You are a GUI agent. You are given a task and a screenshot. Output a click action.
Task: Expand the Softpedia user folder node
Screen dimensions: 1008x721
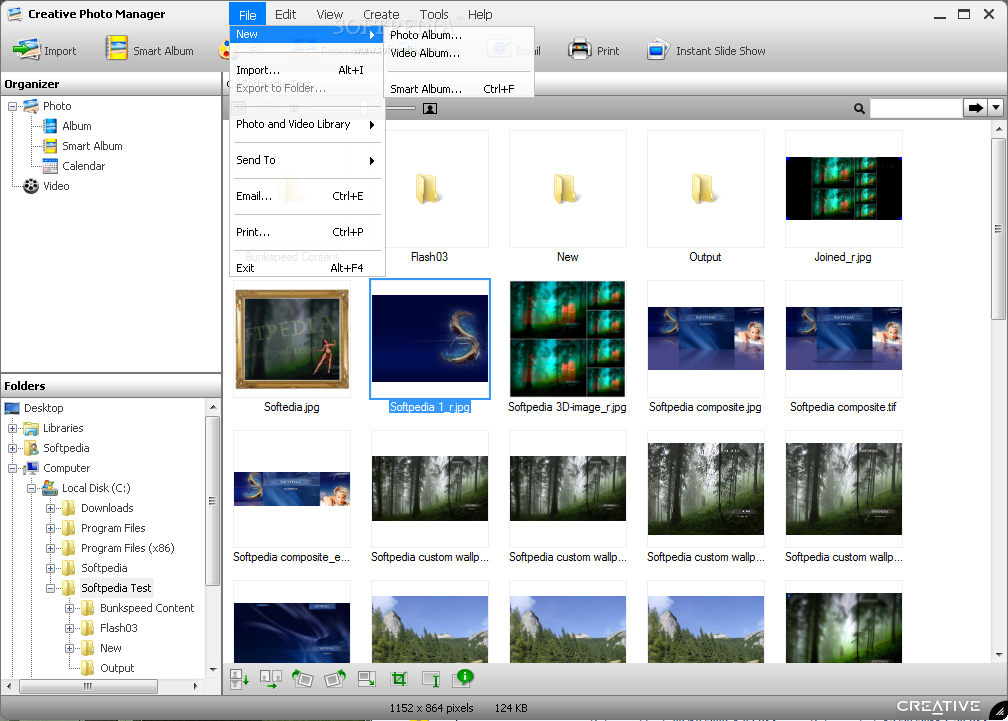point(12,448)
